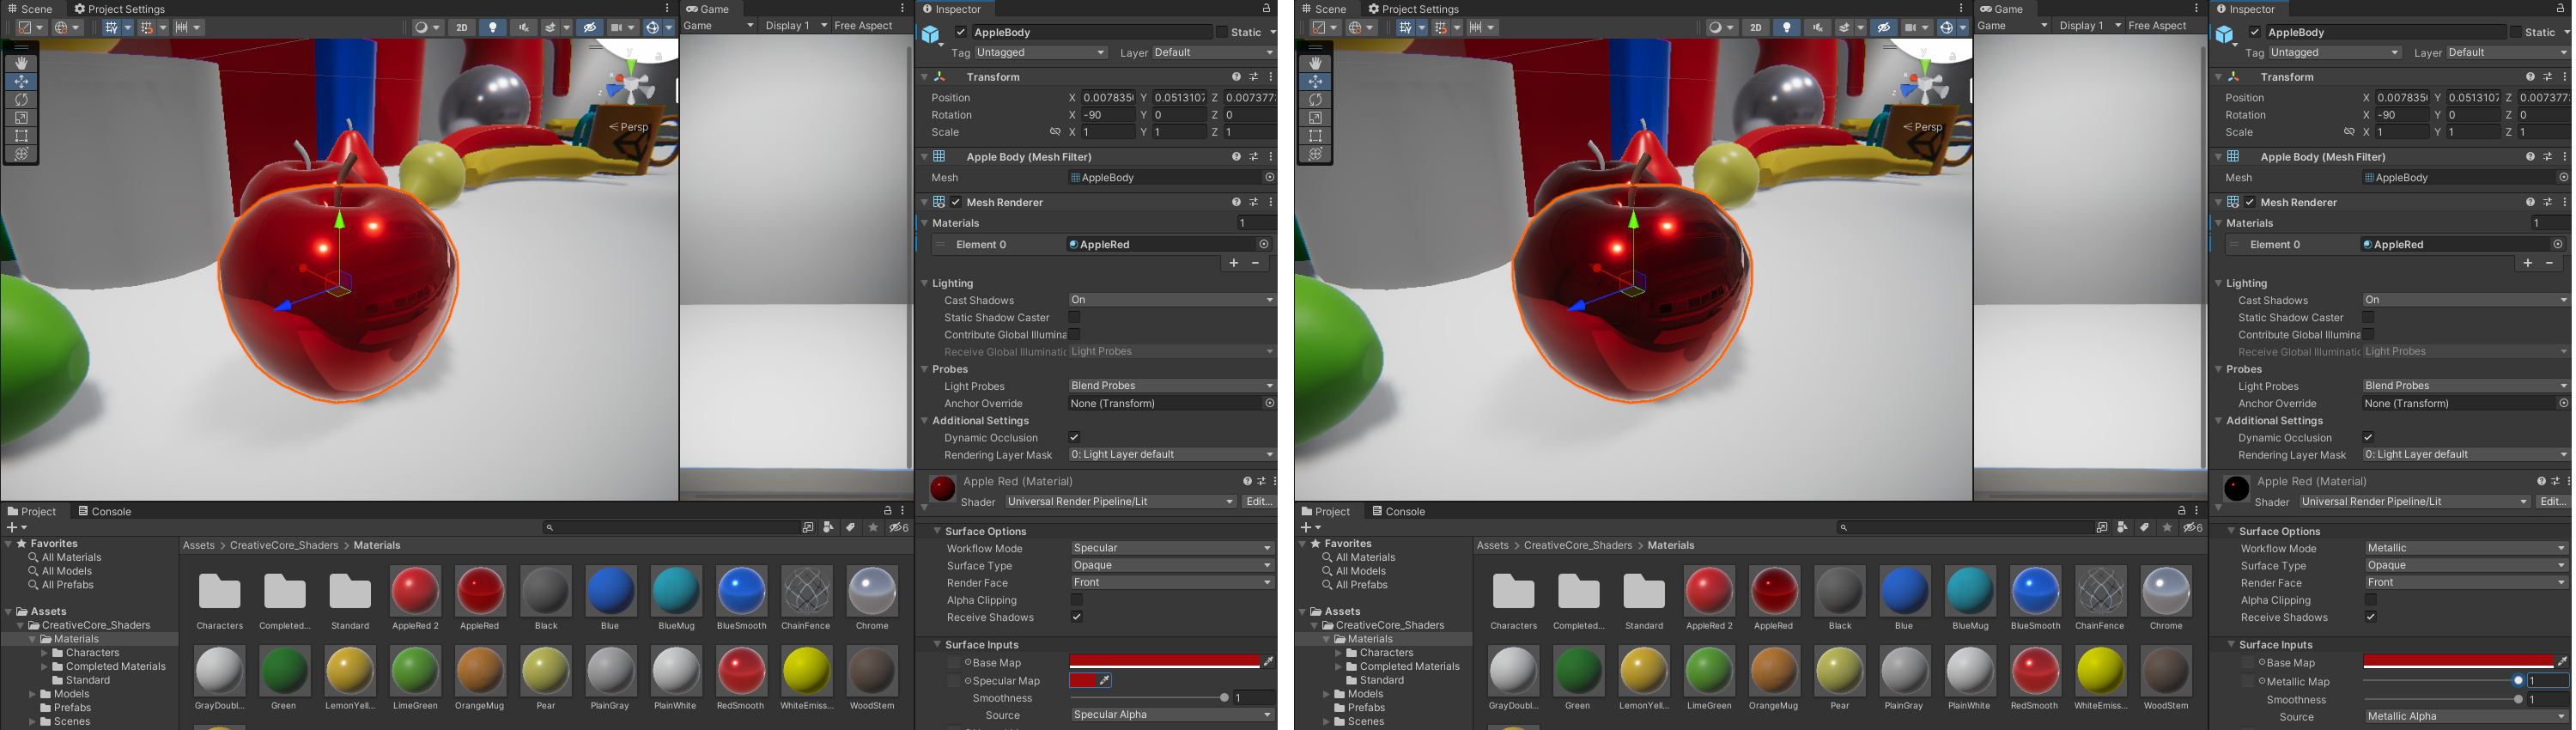The height and width of the screenshot is (730, 2576).
Task: Select the Move tool in left Scene view
Action: tap(21, 81)
